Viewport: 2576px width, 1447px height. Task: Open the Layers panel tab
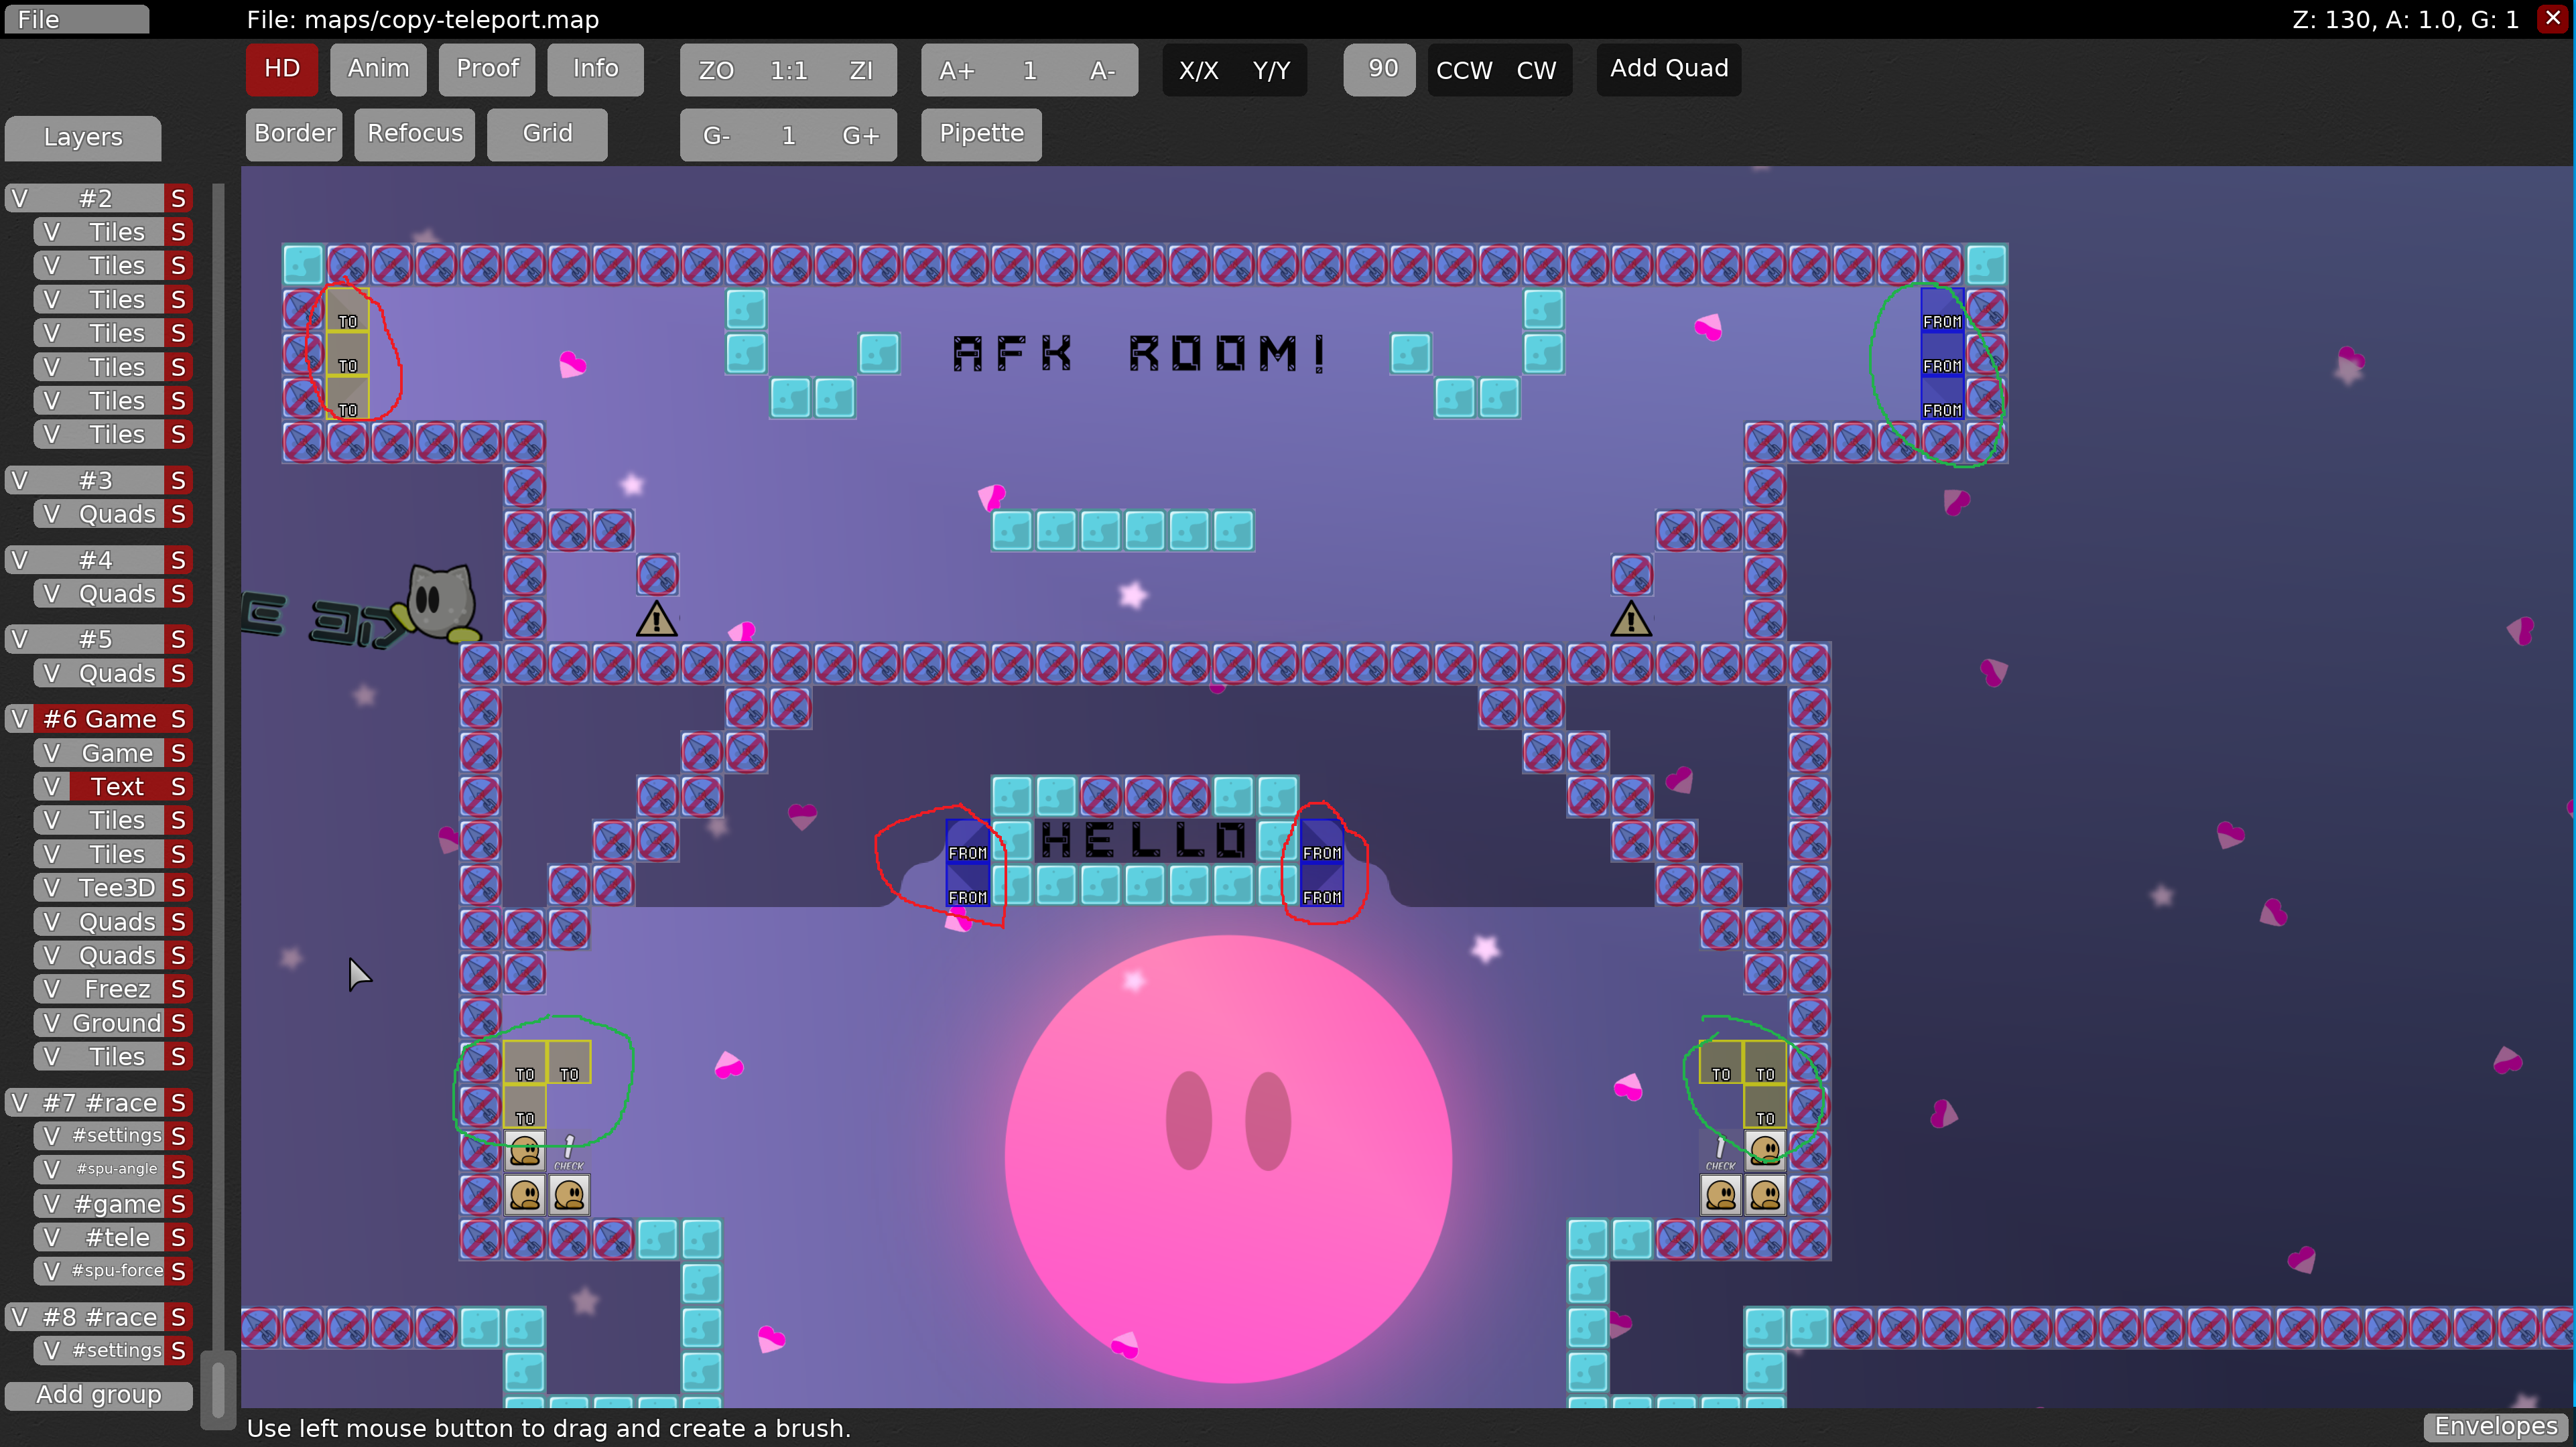[83, 137]
